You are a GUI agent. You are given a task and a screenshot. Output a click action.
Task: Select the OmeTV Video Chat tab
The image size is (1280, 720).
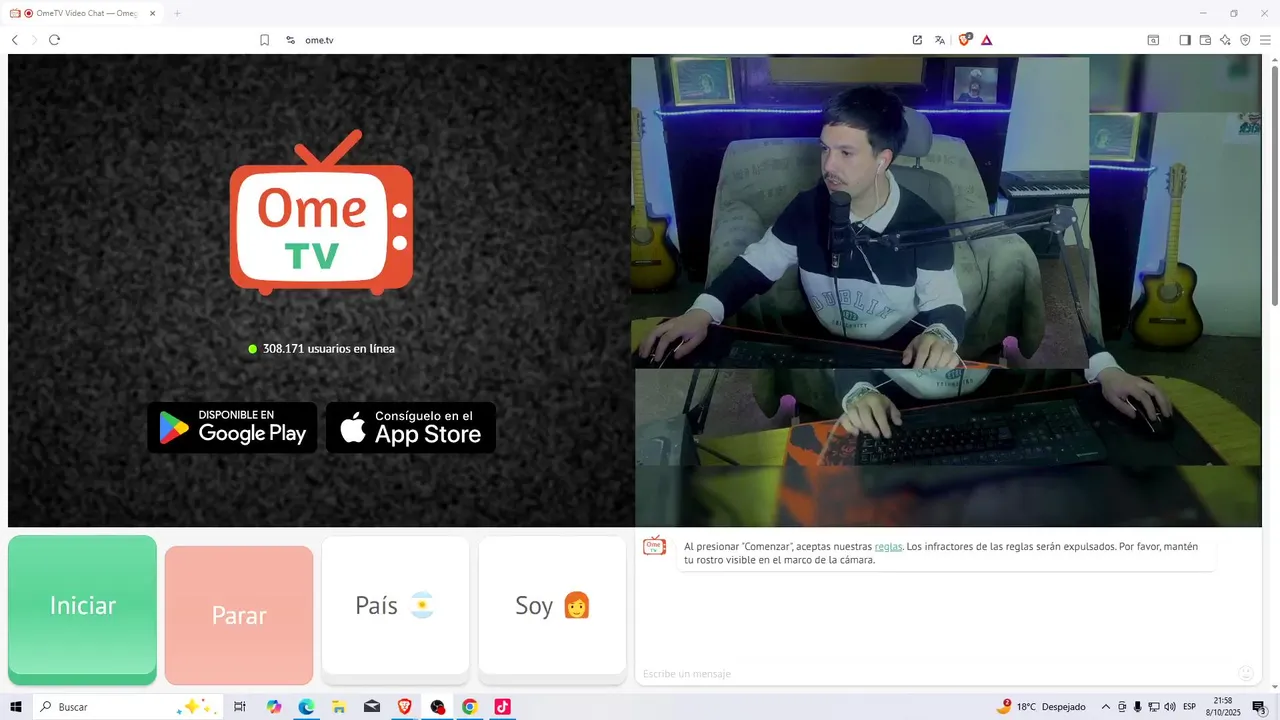click(x=84, y=13)
